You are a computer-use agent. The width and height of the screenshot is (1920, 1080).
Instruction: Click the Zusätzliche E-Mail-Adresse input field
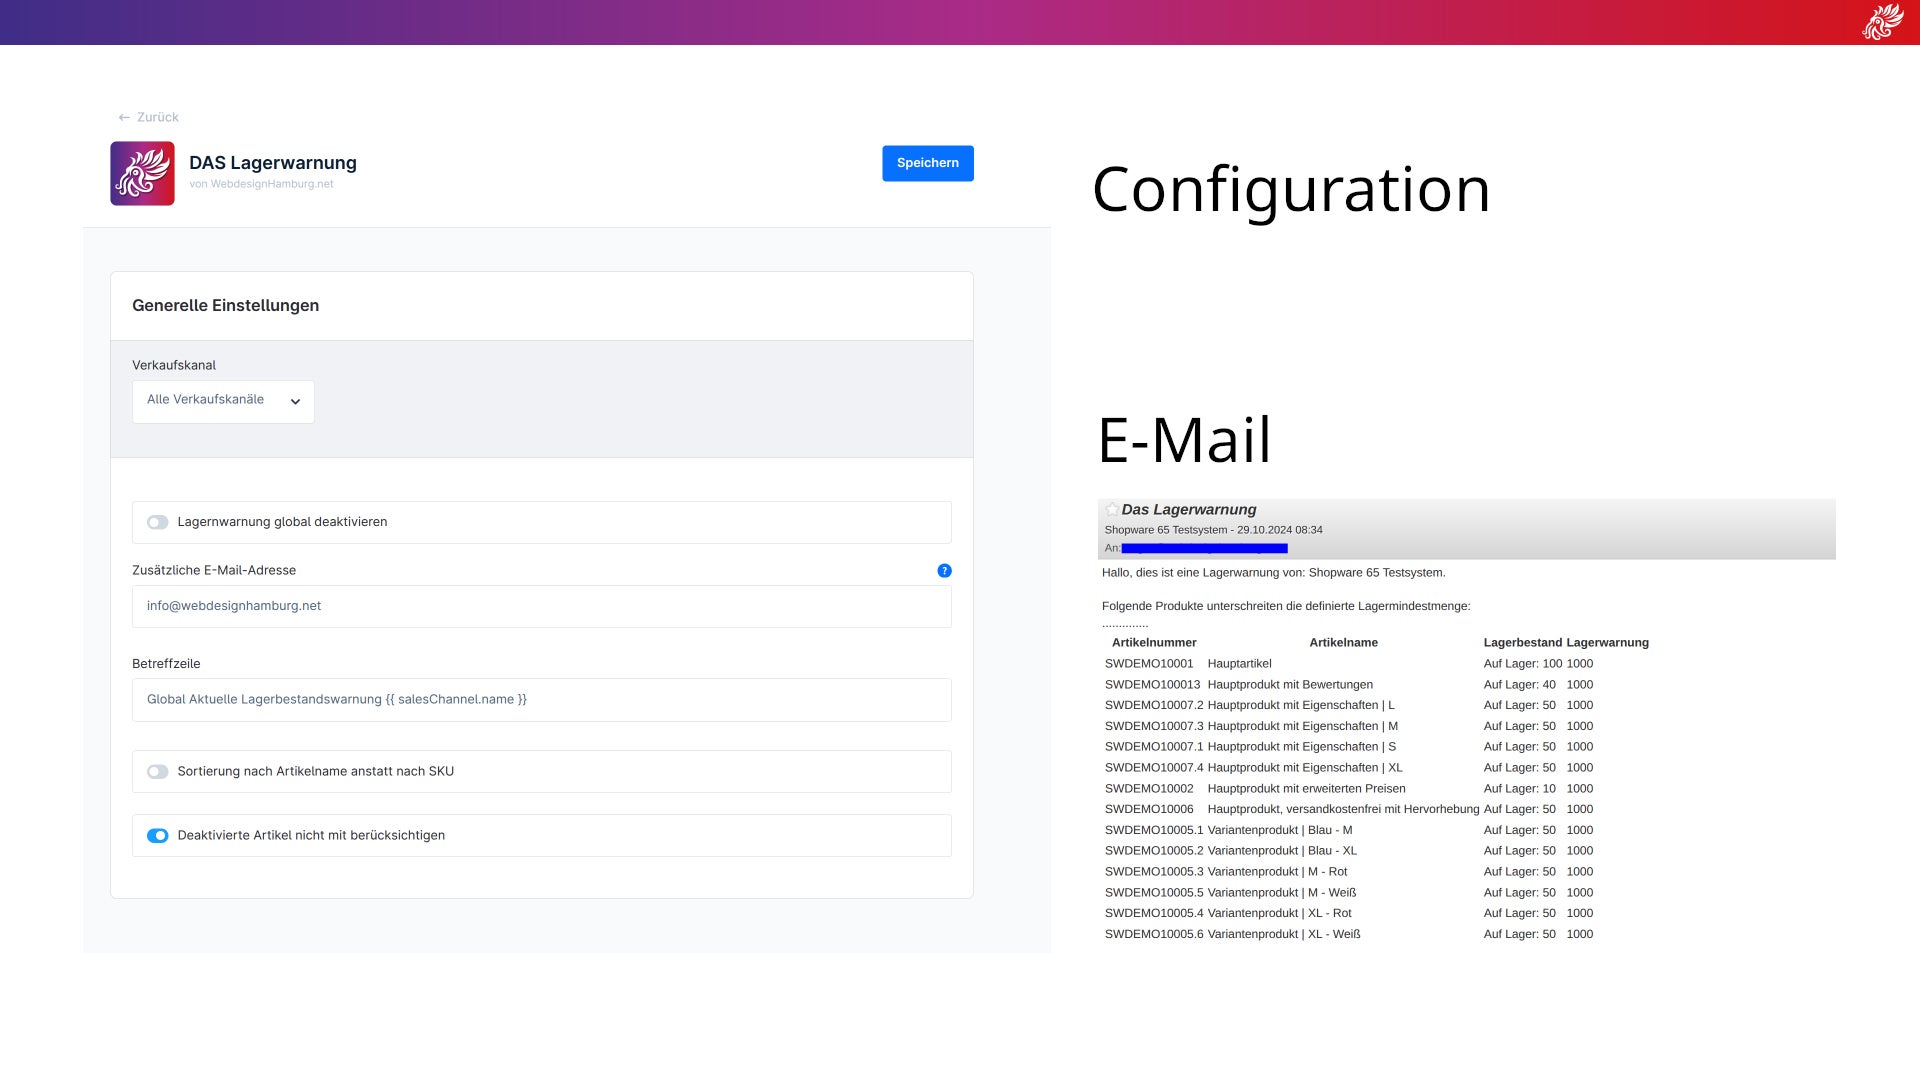point(541,606)
